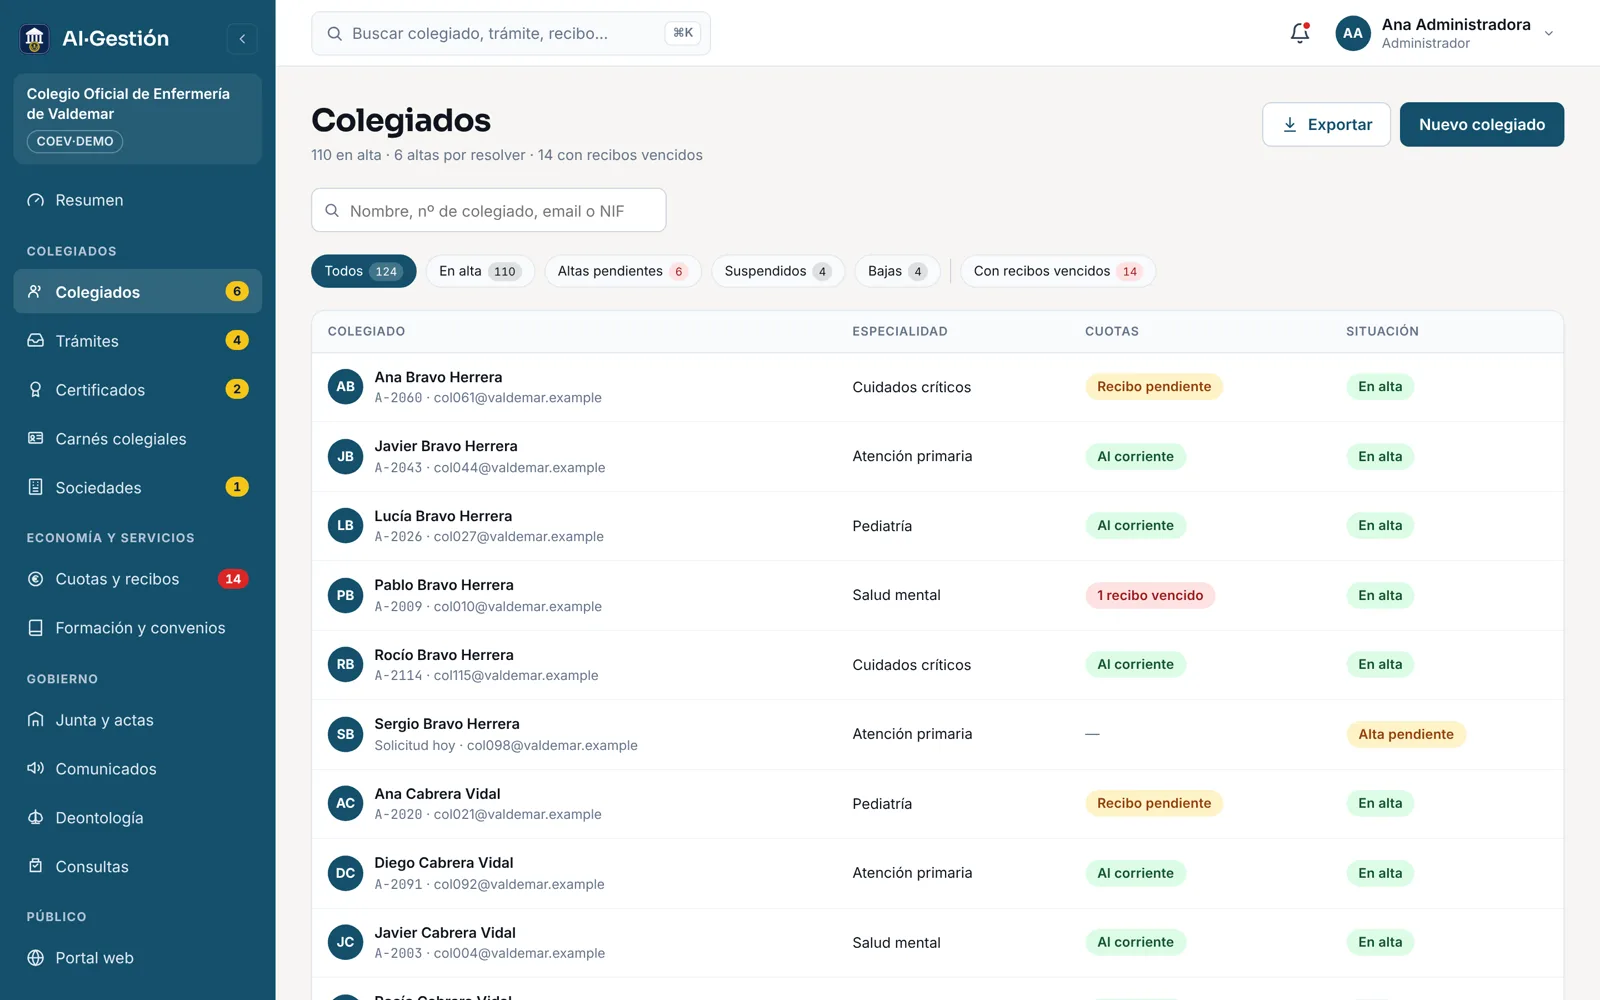The width and height of the screenshot is (1600, 1000).
Task: Filter by Con recibos vencidos
Action: (x=1057, y=271)
